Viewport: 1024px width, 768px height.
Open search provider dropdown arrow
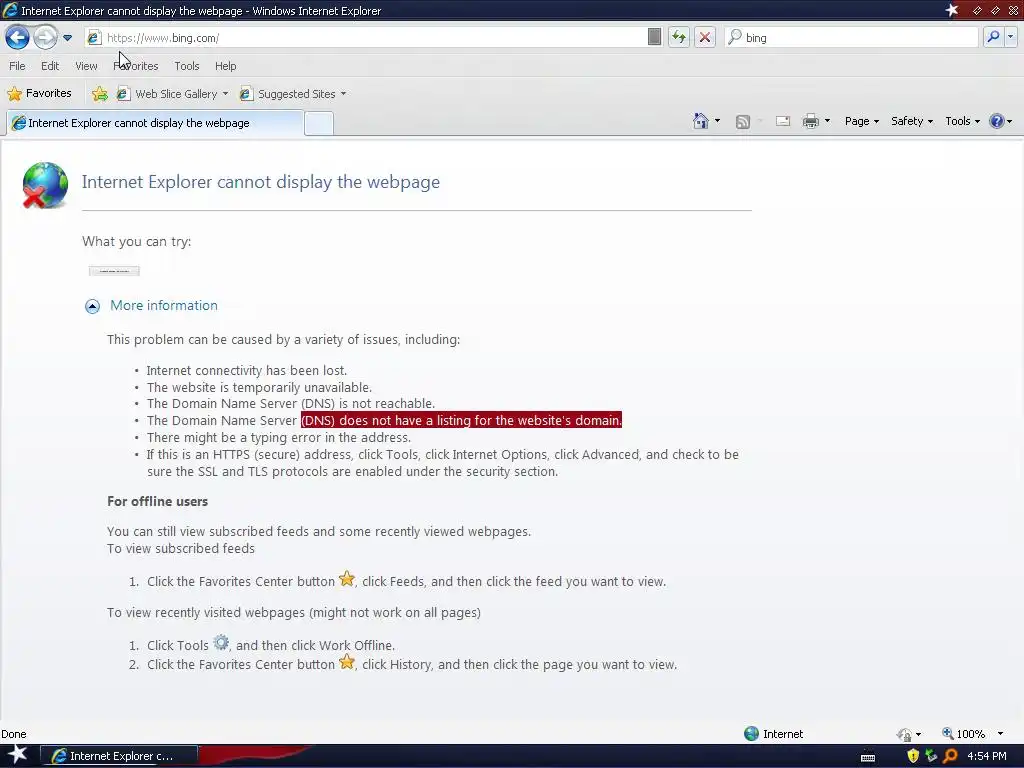coord(1010,37)
